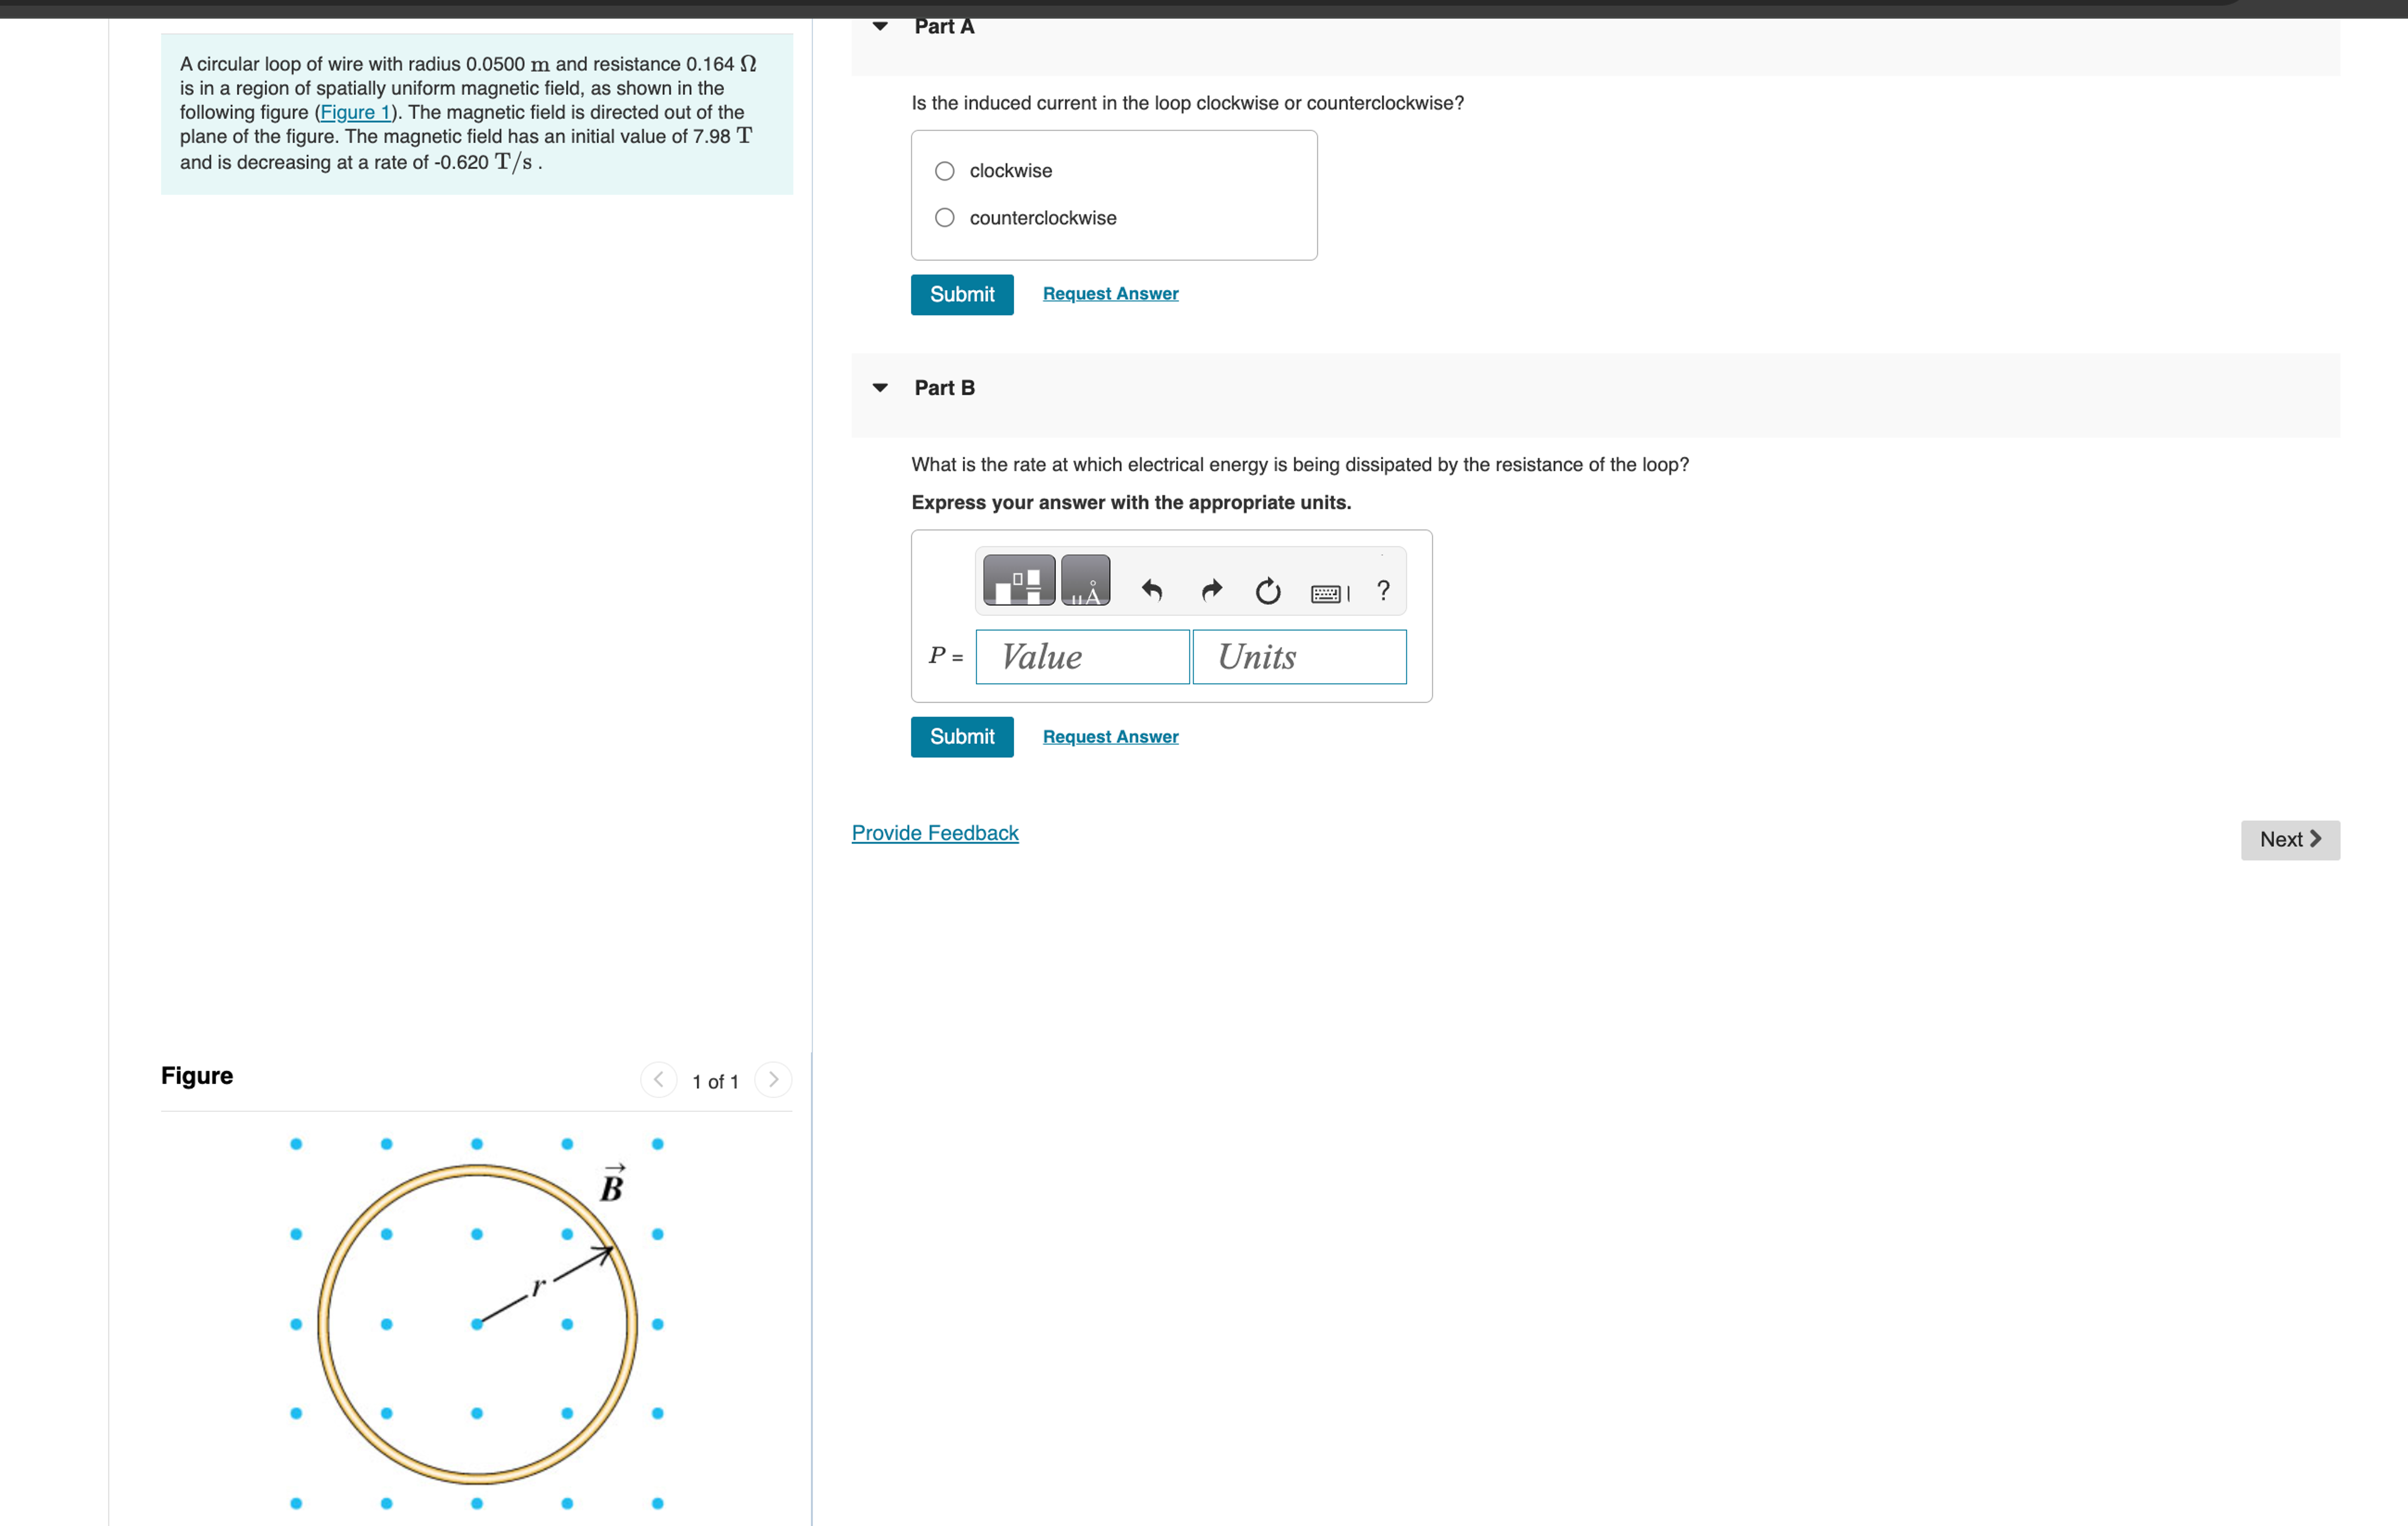Open the Figure 1 link in the problem text

pyautogui.click(x=355, y=112)
